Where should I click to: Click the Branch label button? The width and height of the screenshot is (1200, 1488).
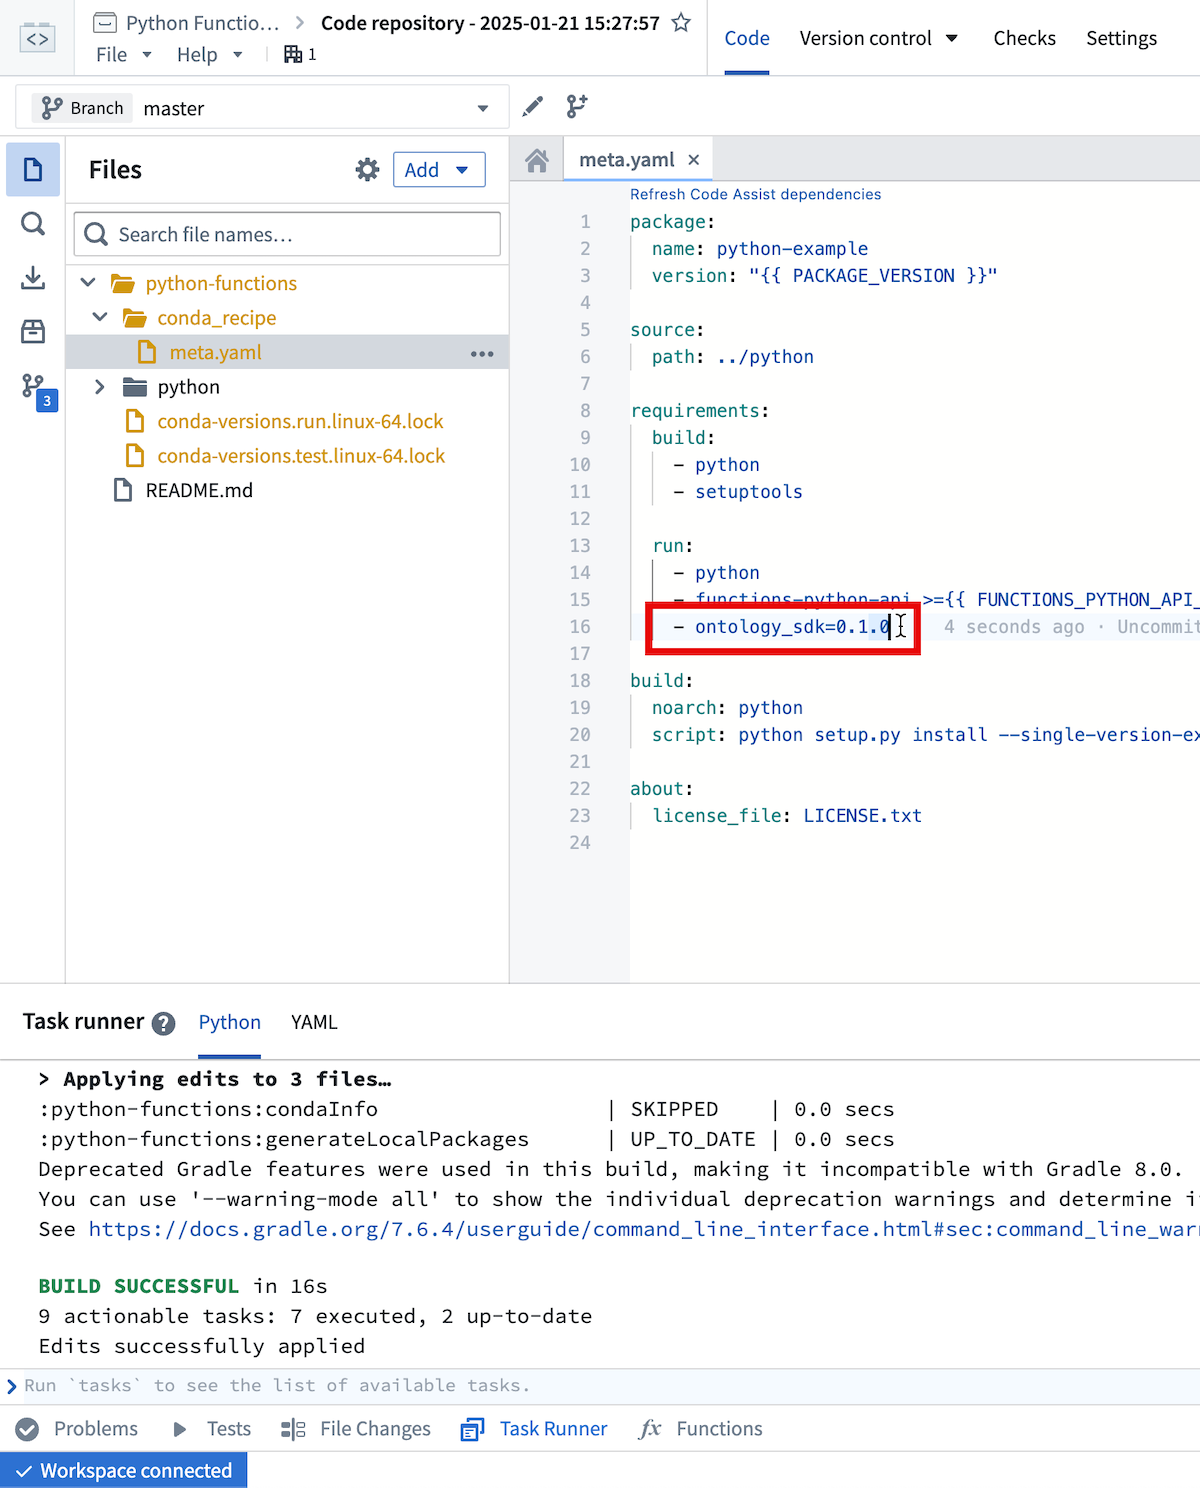tap(82, 108)
